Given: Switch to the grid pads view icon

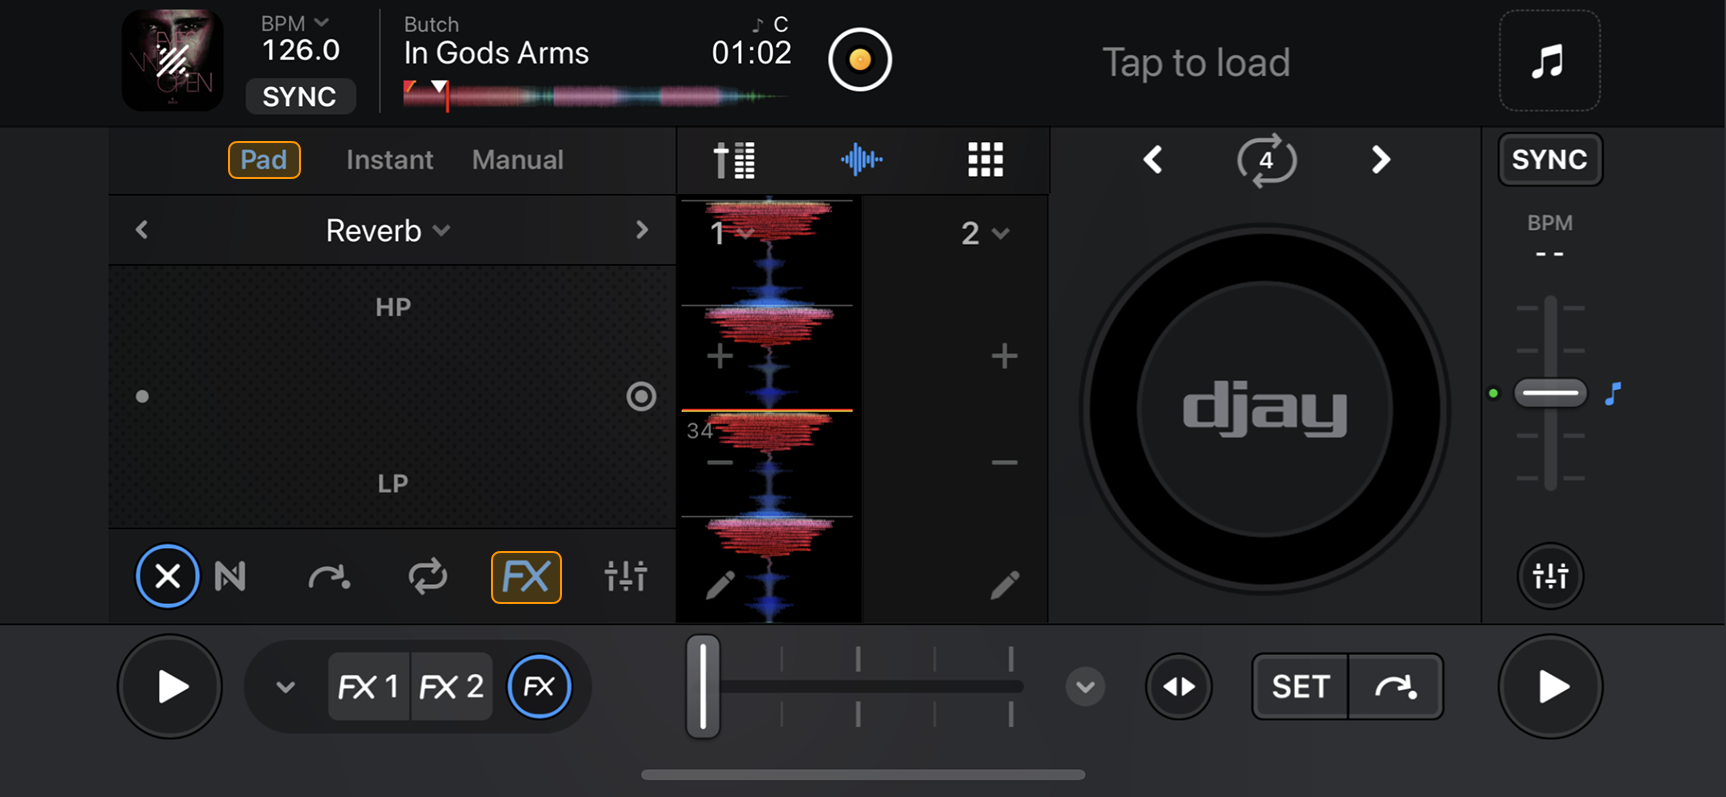Looking at the screenshot, I should click(985, 159).
